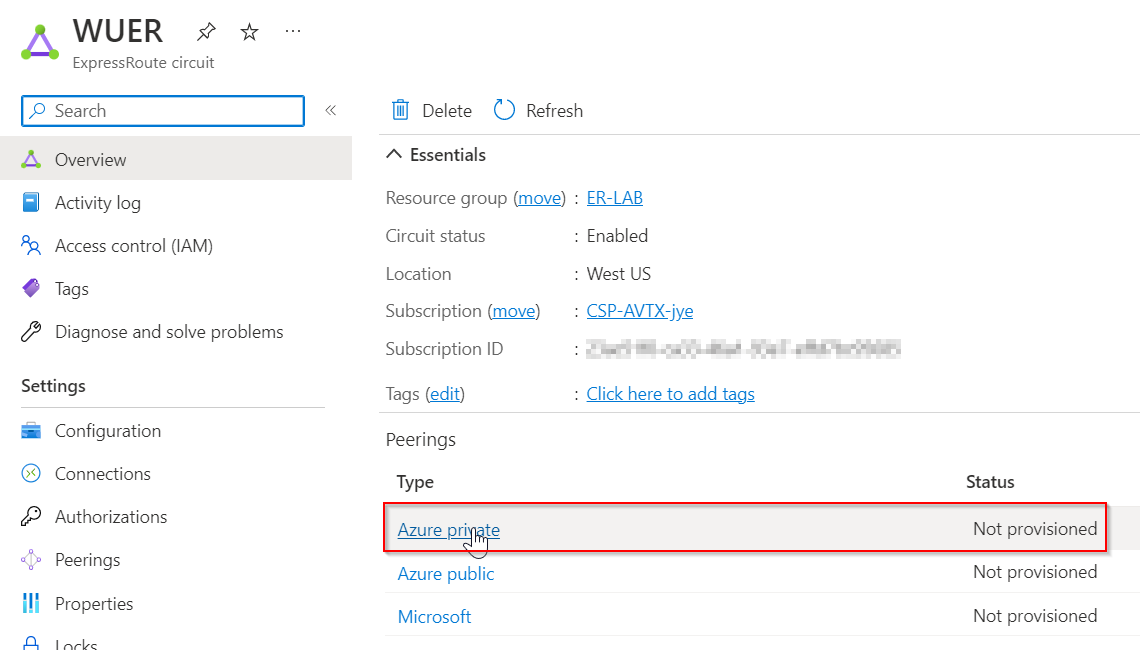Open Configuration settings
The height and width of the screenshot is (650, 1140).
coord(108,430)
